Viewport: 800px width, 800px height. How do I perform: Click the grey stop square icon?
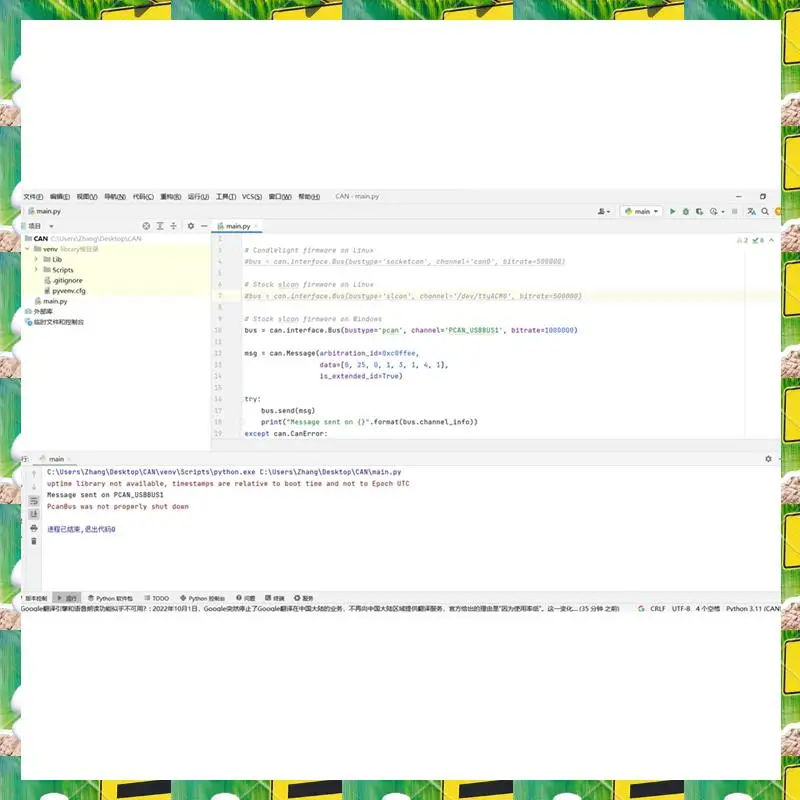pyautogui.click(x=735, y=211)
